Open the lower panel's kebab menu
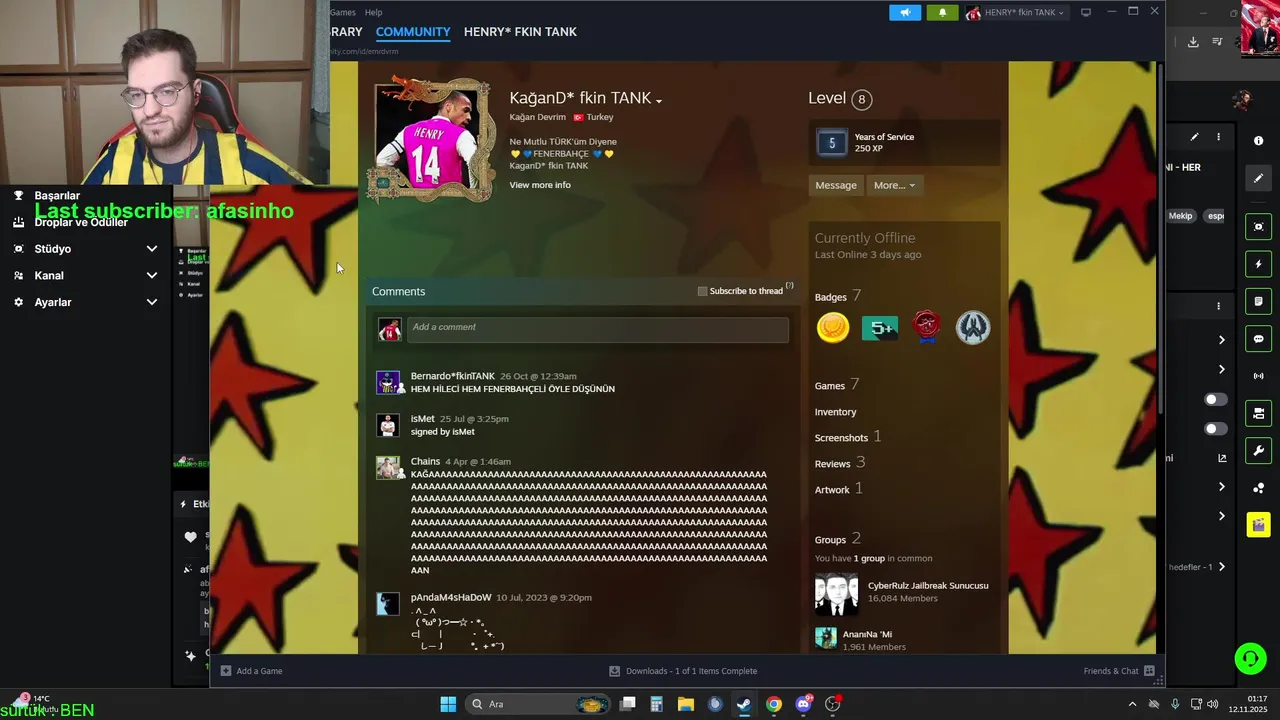Image resolution: width=1280 pixels, height=720 pixels. pyautogui.click(x=1218, y=306)
